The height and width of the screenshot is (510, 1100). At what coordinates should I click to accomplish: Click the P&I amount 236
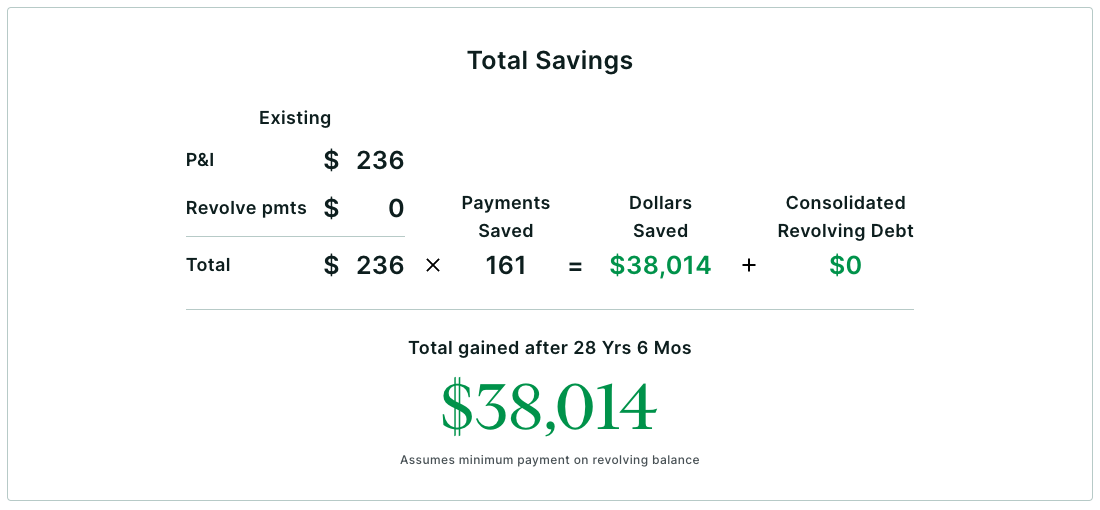(380, 161)
